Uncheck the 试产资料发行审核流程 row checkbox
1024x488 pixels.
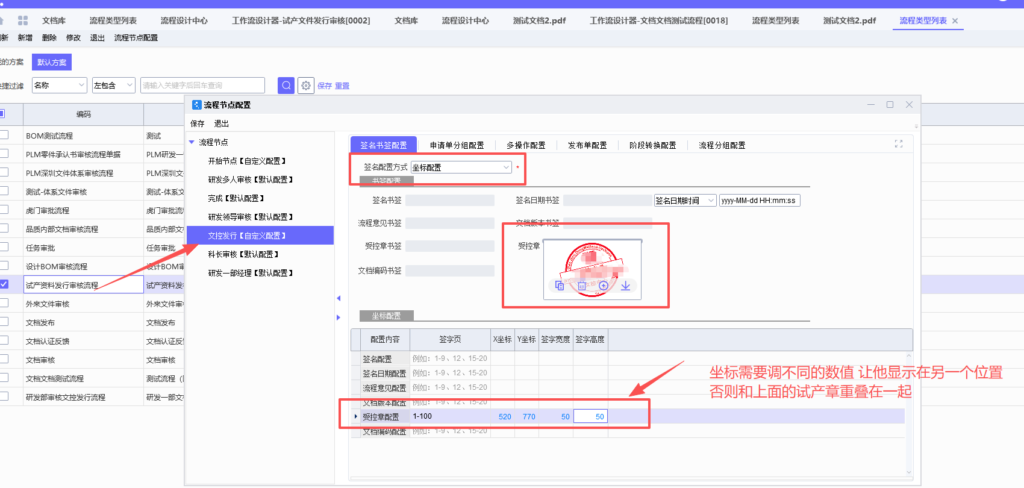[4, 285]
